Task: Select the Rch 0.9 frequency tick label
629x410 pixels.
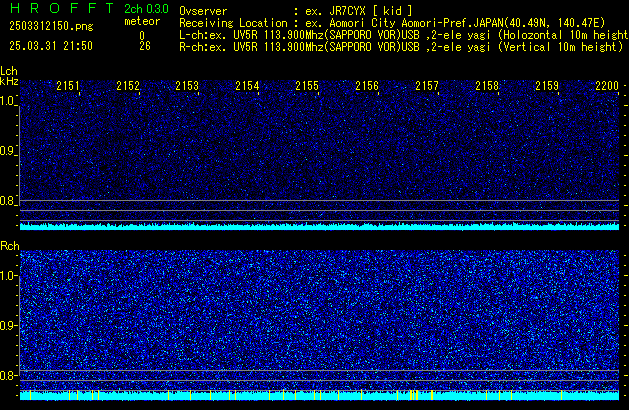Action: [x=8, y=325]
